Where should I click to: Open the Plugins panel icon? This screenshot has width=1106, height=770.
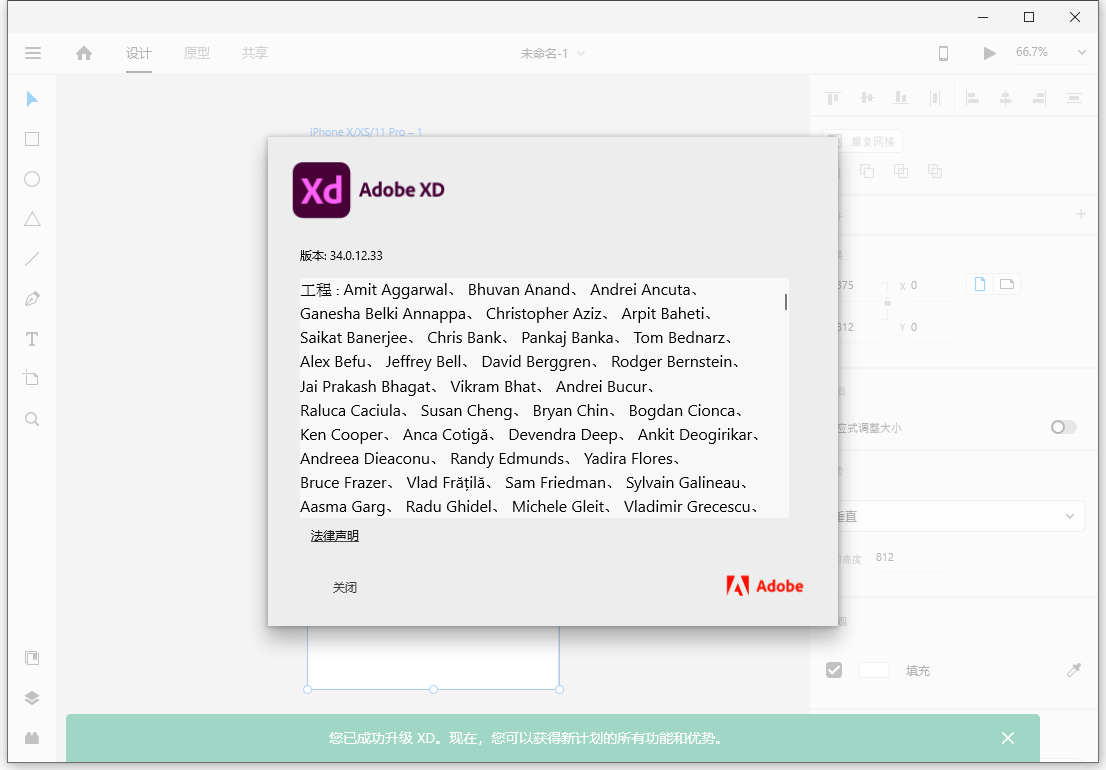pyautogui.click(x=32, y=738)
